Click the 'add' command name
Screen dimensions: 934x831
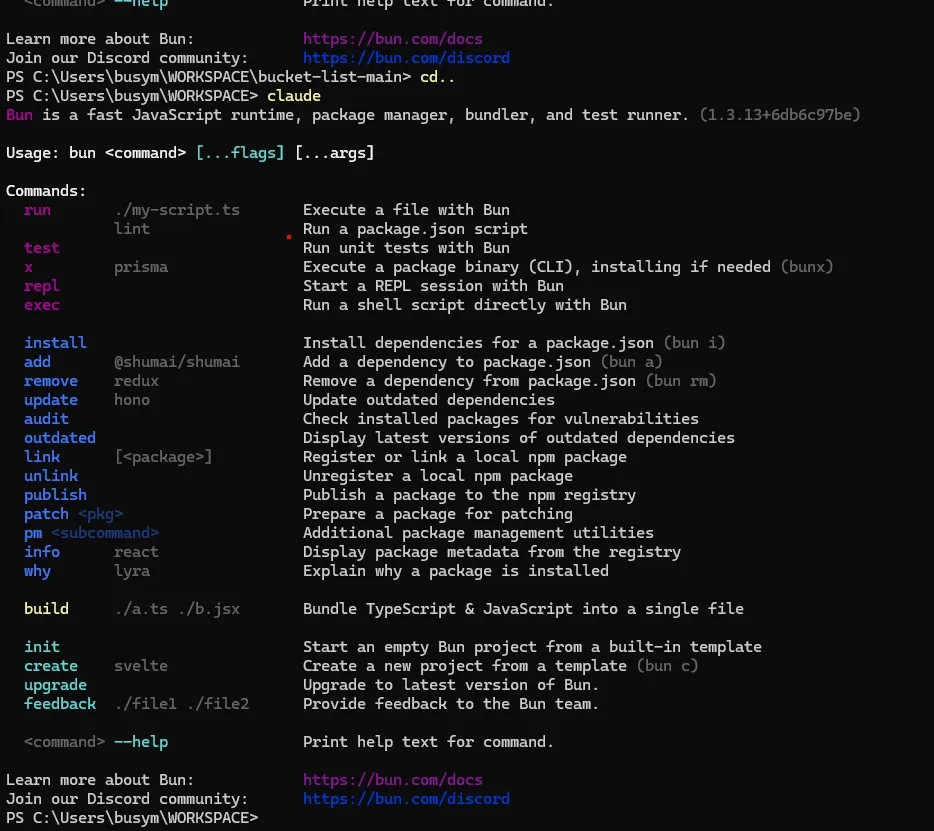click(38, 362)
